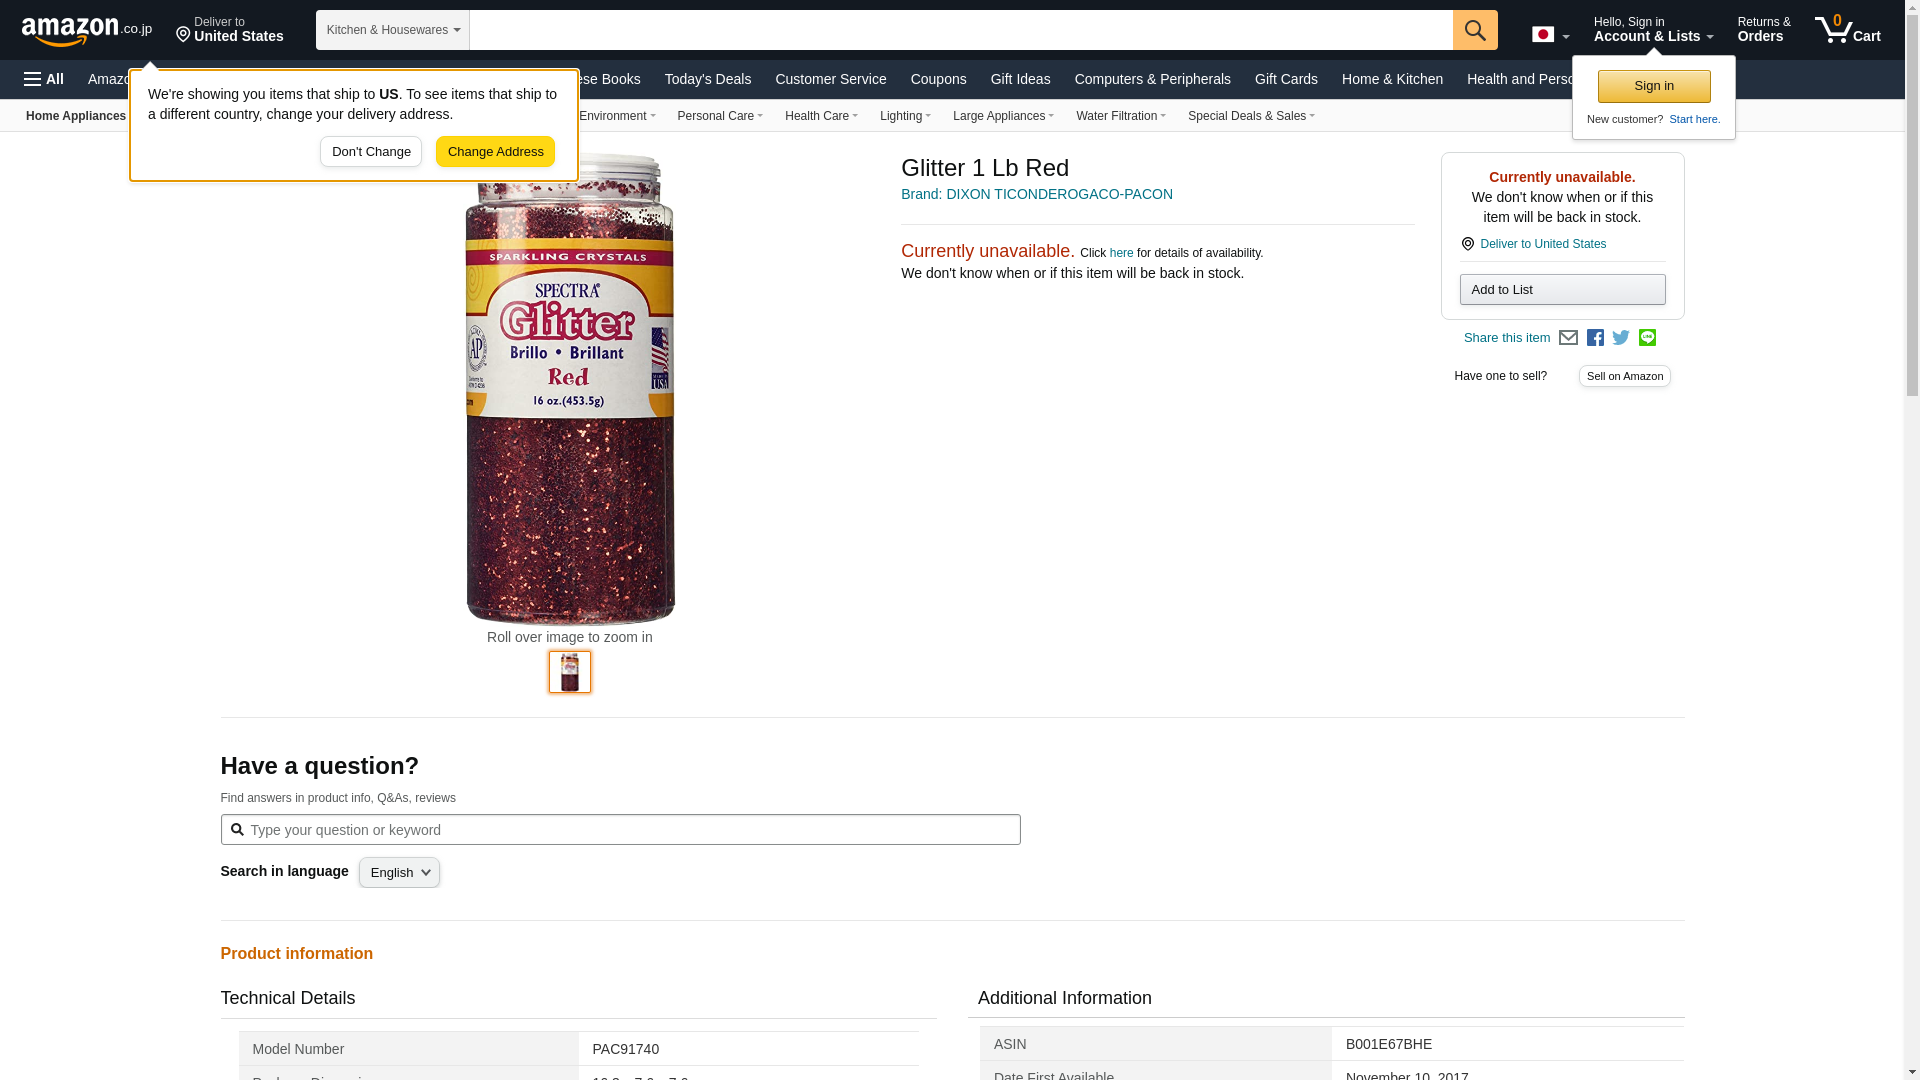Open the Amazon.co.jp logo home
This screenshot has height=1080, width=1920.
[x=87, y=30]
